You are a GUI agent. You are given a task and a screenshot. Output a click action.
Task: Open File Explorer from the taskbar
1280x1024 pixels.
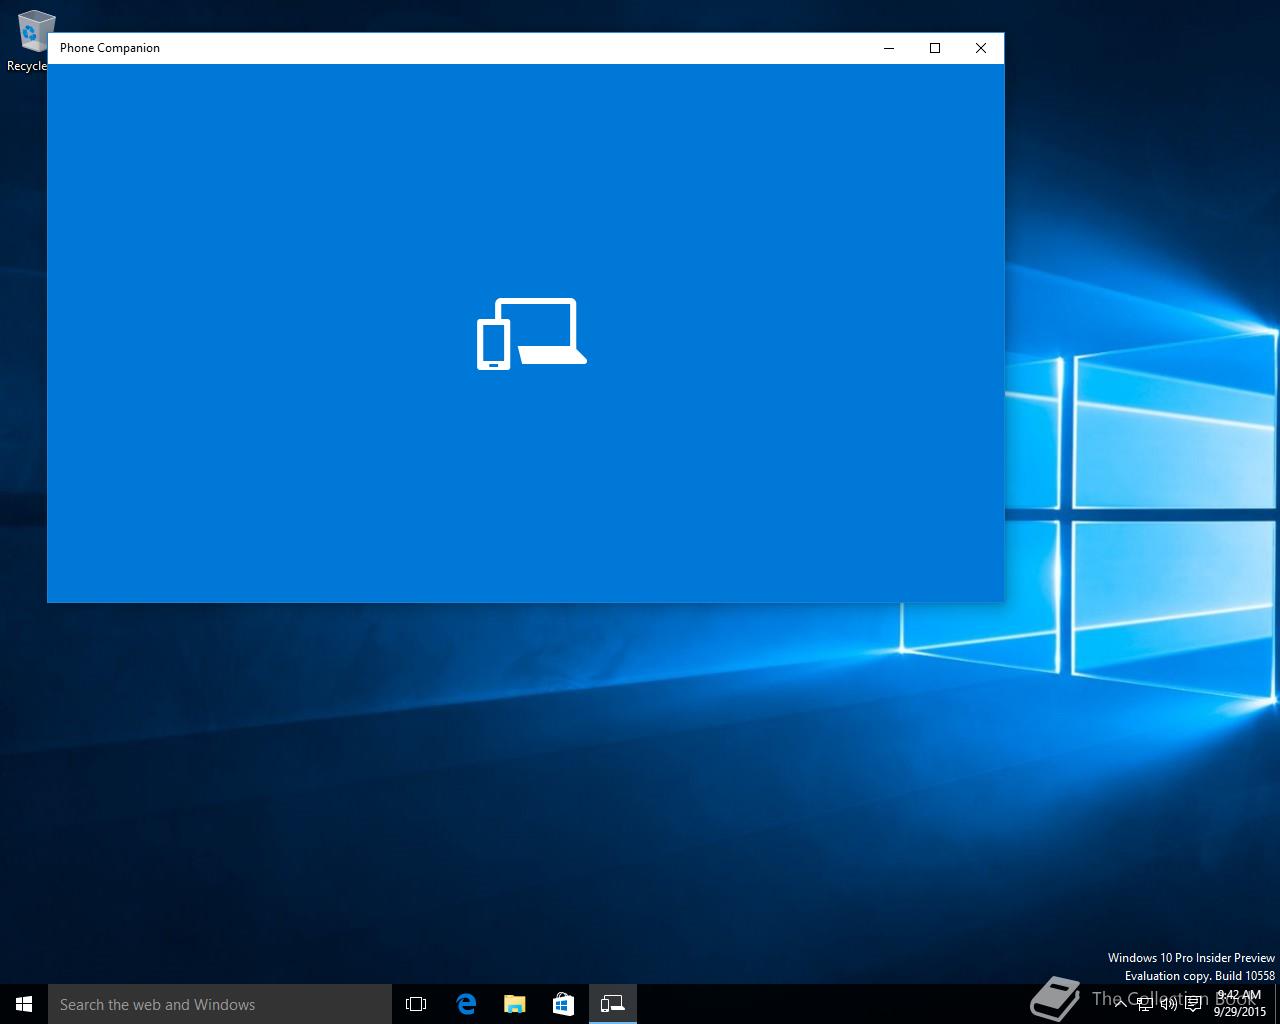click(x=514, y=1004)
